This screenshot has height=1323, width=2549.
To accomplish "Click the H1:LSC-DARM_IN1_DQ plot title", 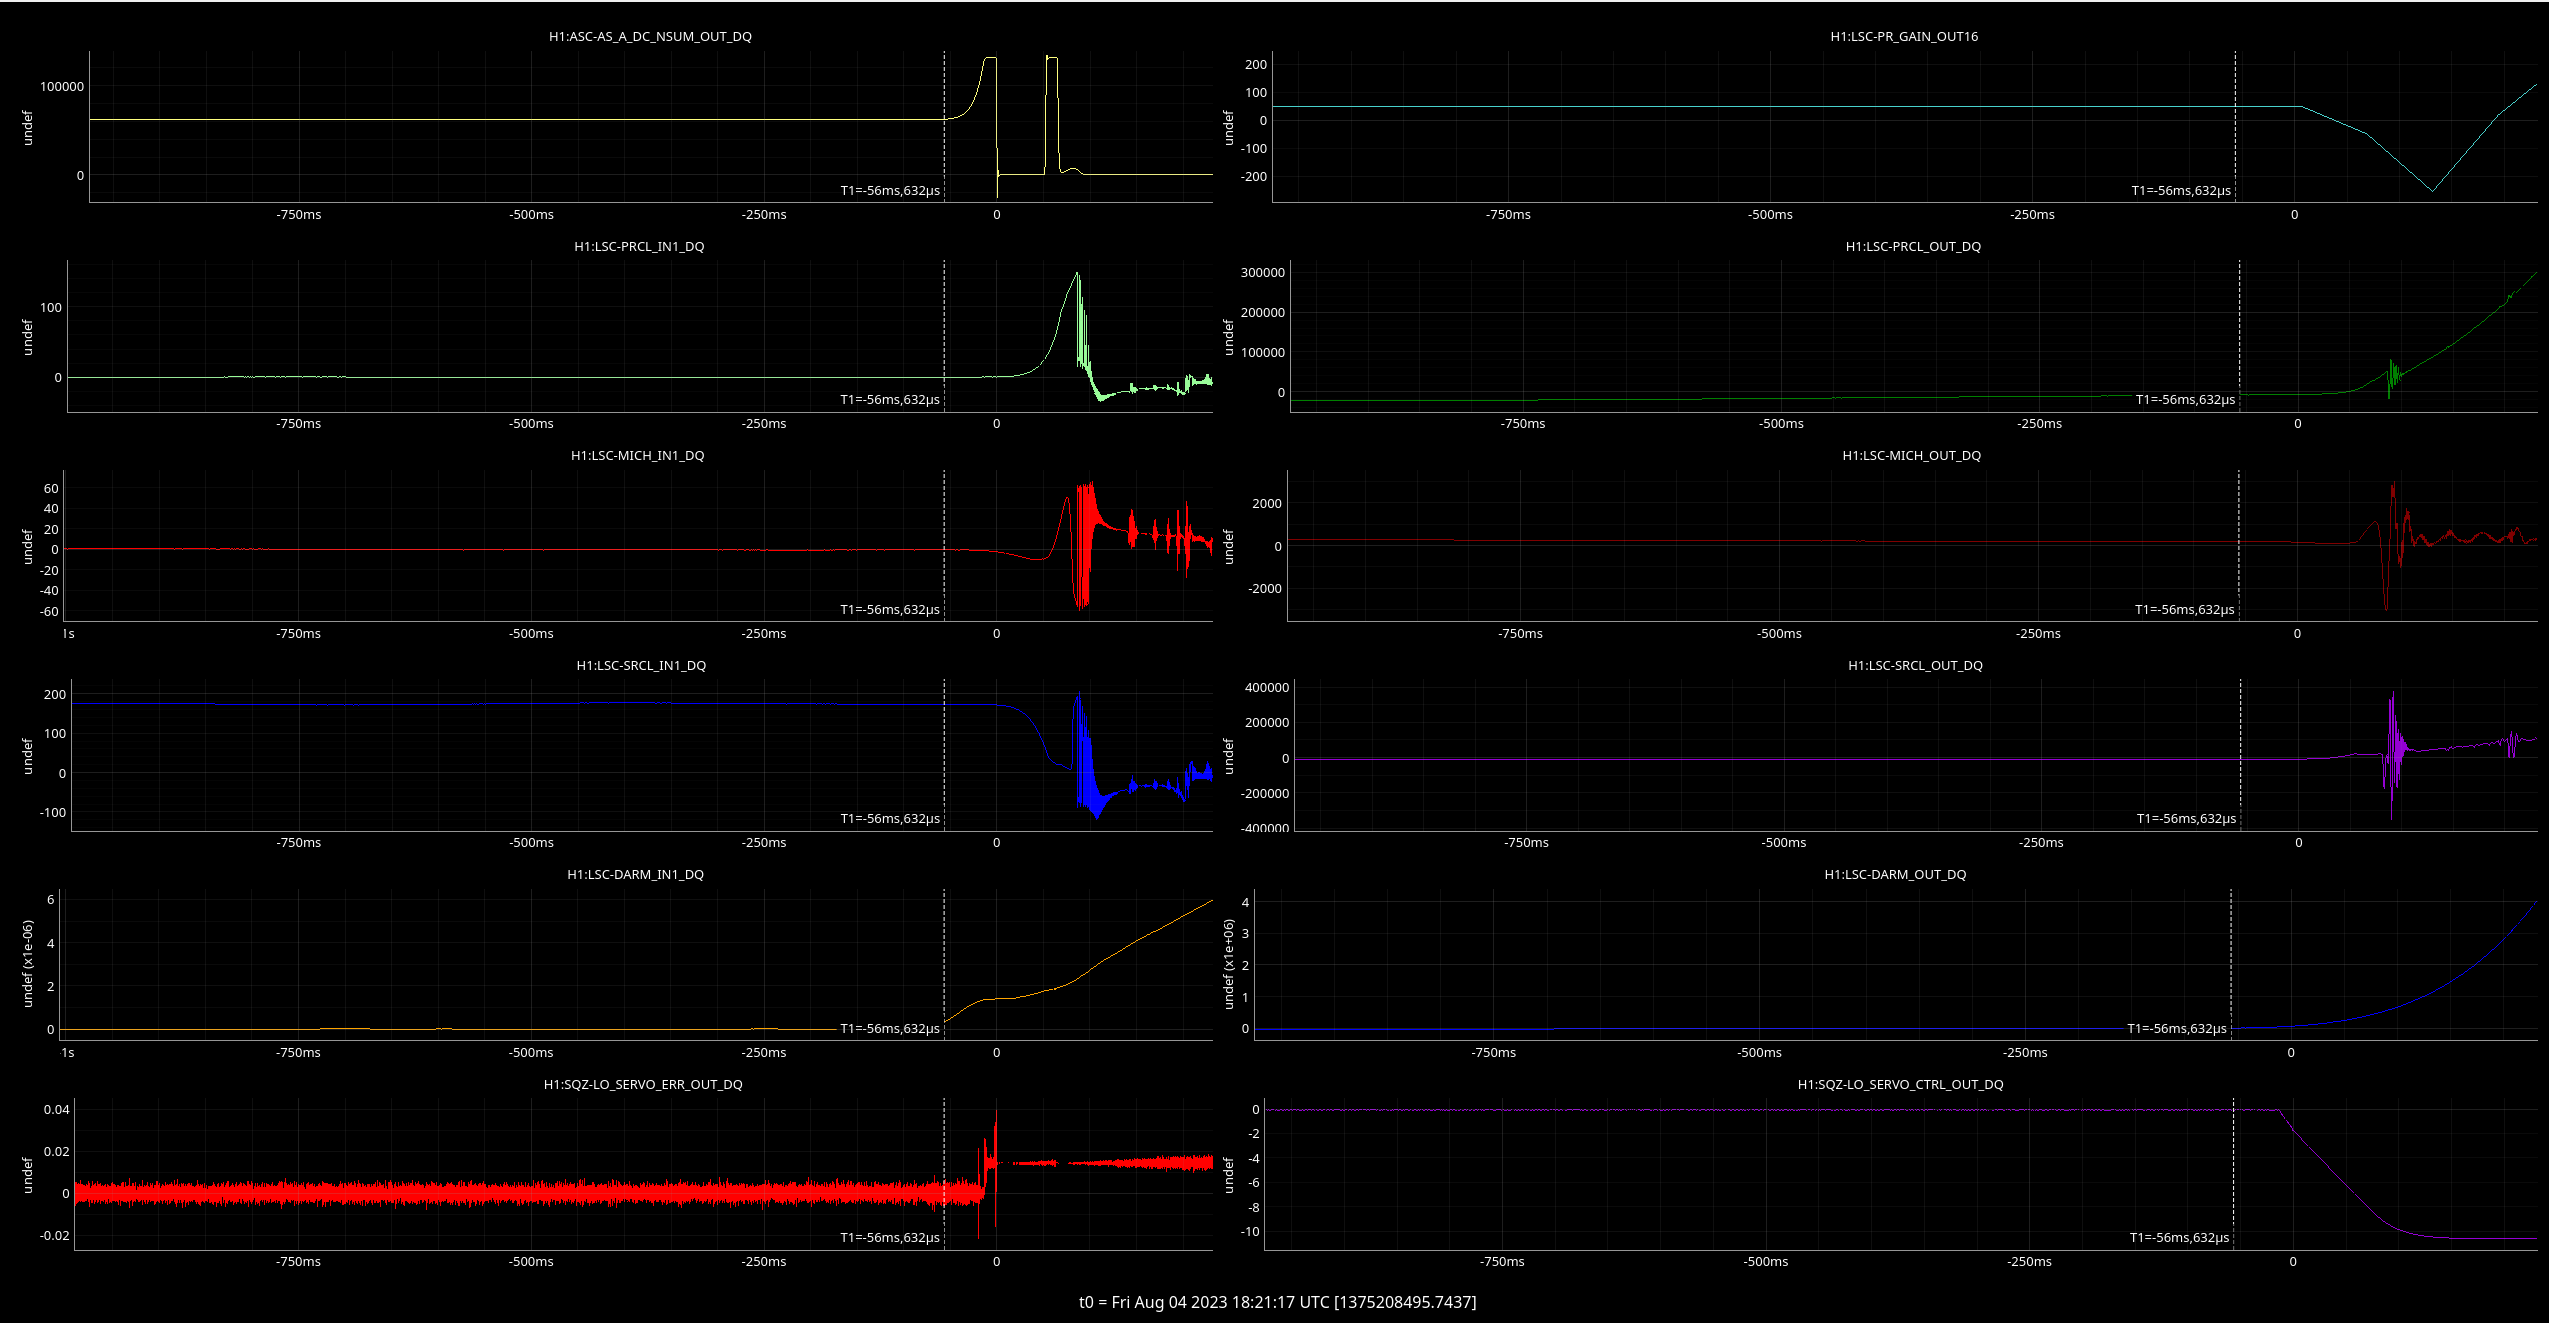I will tap(635, 875).
